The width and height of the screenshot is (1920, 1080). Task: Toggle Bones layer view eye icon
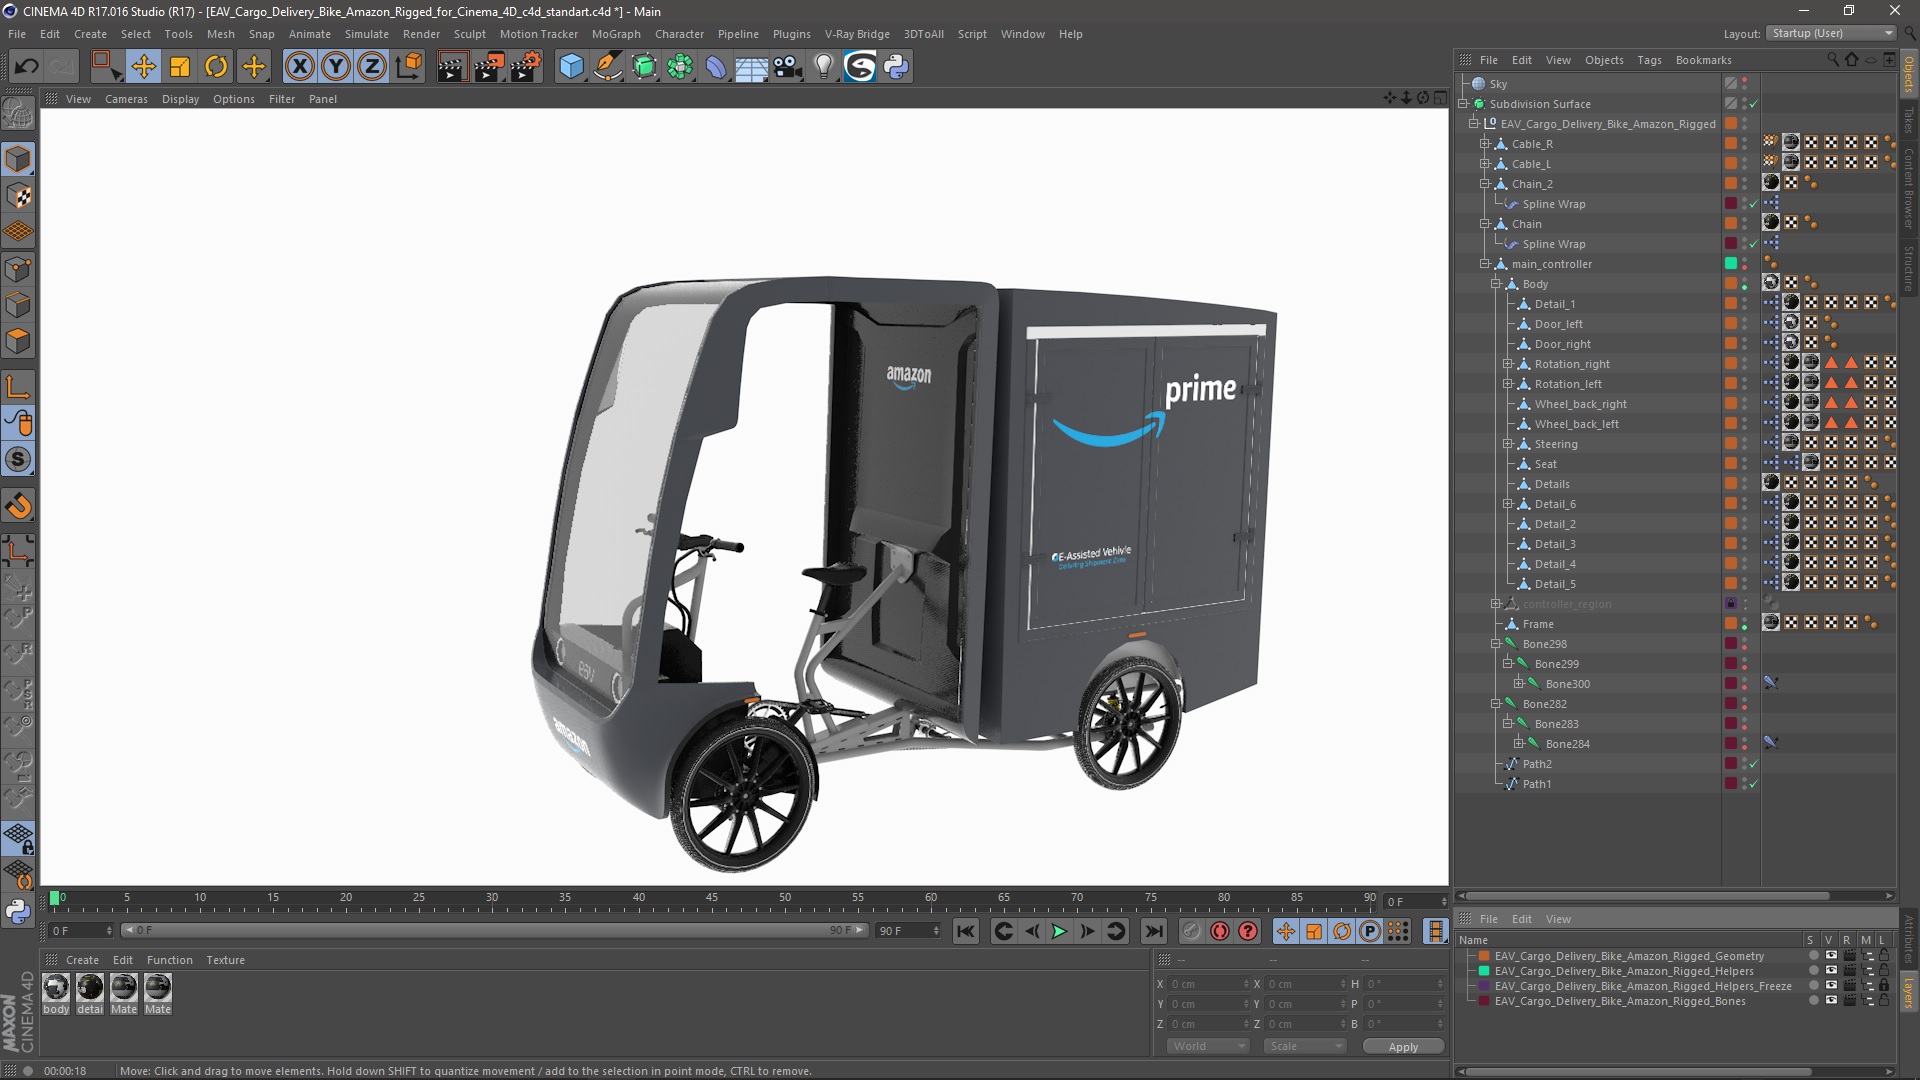coord(1831,1001)
